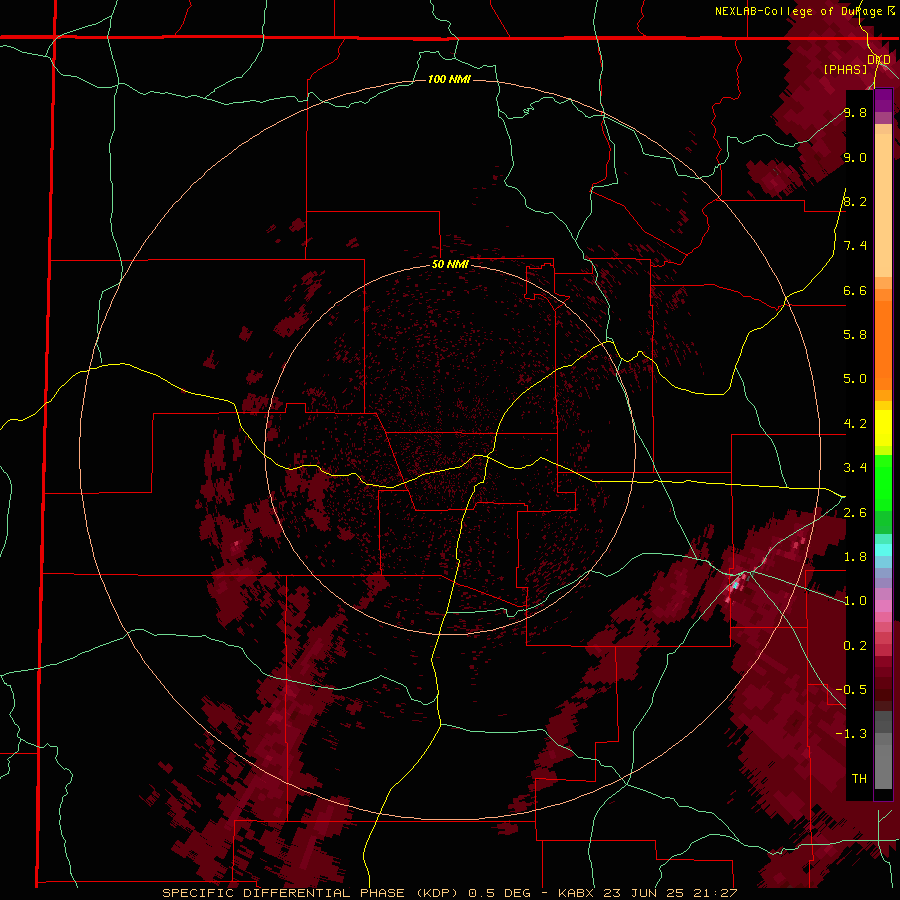
Task: Select the -1.3 value on the scale
Action: [851, 734]
